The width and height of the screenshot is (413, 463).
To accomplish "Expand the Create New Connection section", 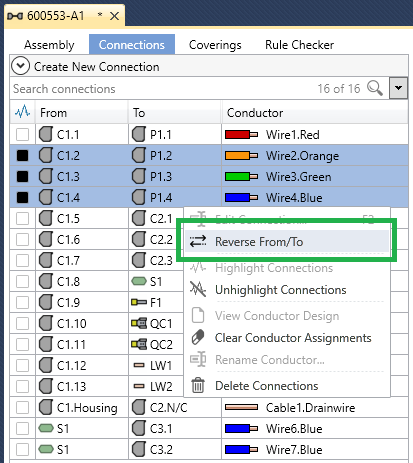I will (x=20, y=66).
